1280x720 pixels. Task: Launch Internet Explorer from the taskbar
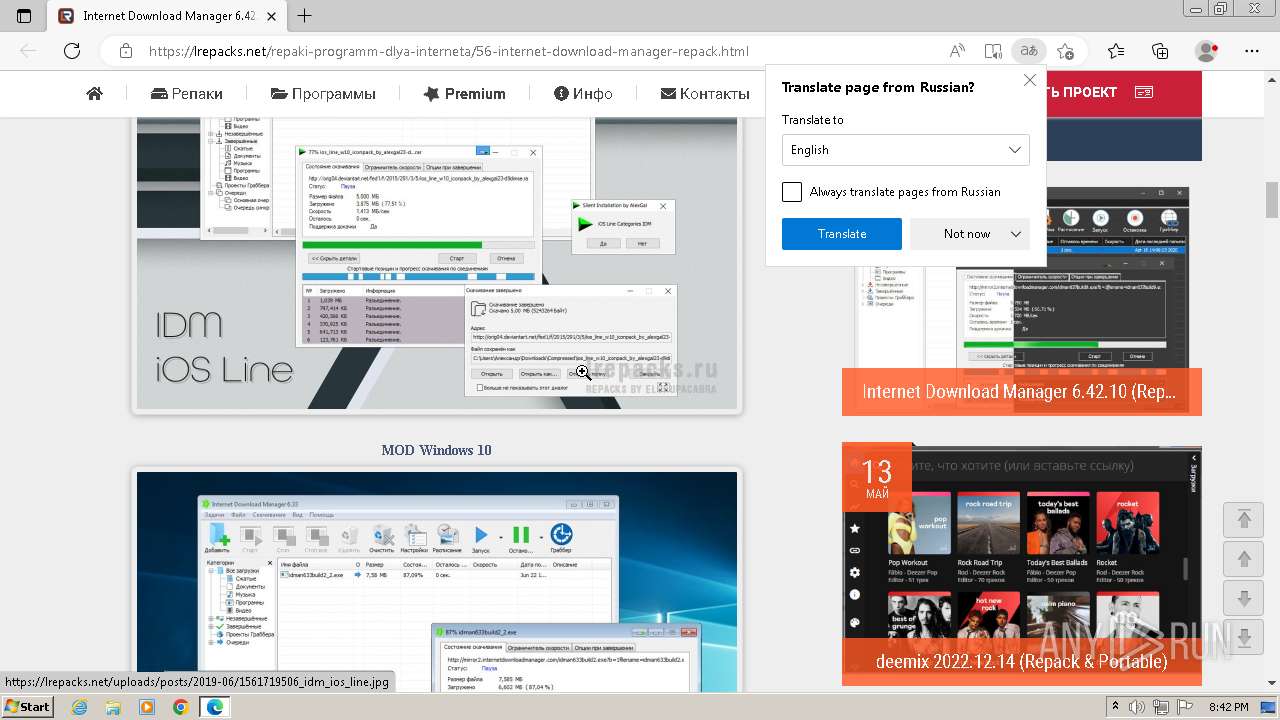pos(79,707)
